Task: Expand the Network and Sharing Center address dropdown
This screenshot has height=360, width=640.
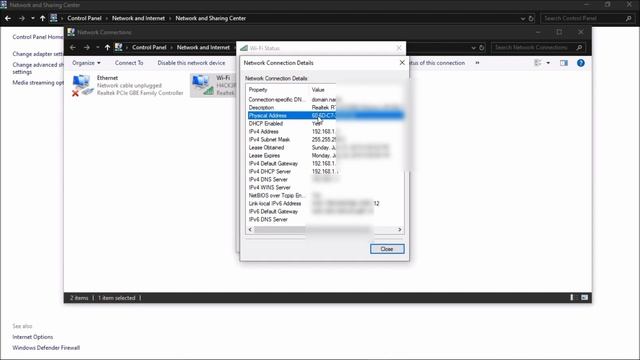Action: 523,18
